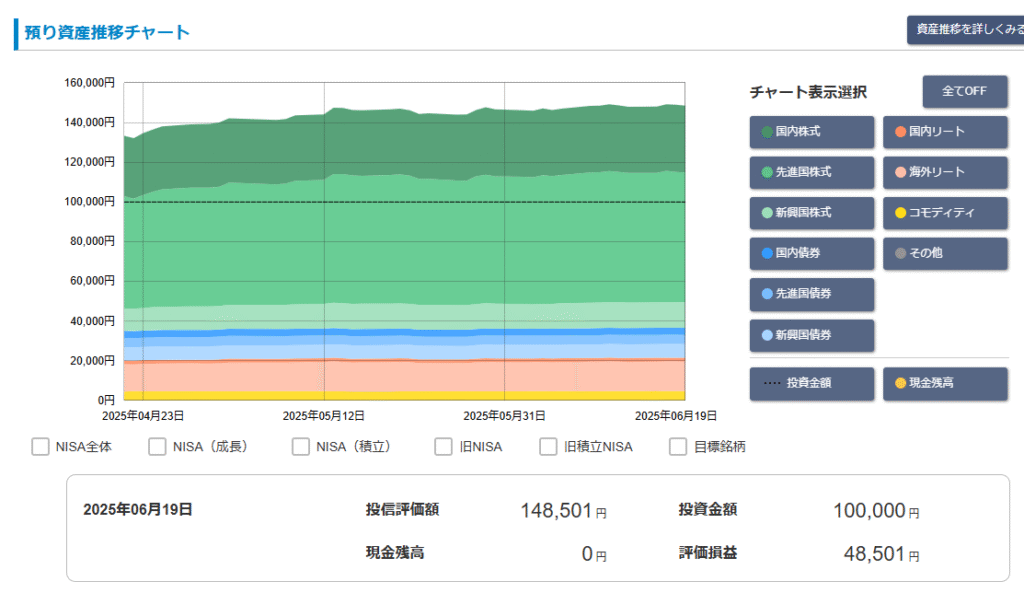Toggle 投資金額 dotted line display
This screenshot has height=593, width=1024.
(811, 383)
